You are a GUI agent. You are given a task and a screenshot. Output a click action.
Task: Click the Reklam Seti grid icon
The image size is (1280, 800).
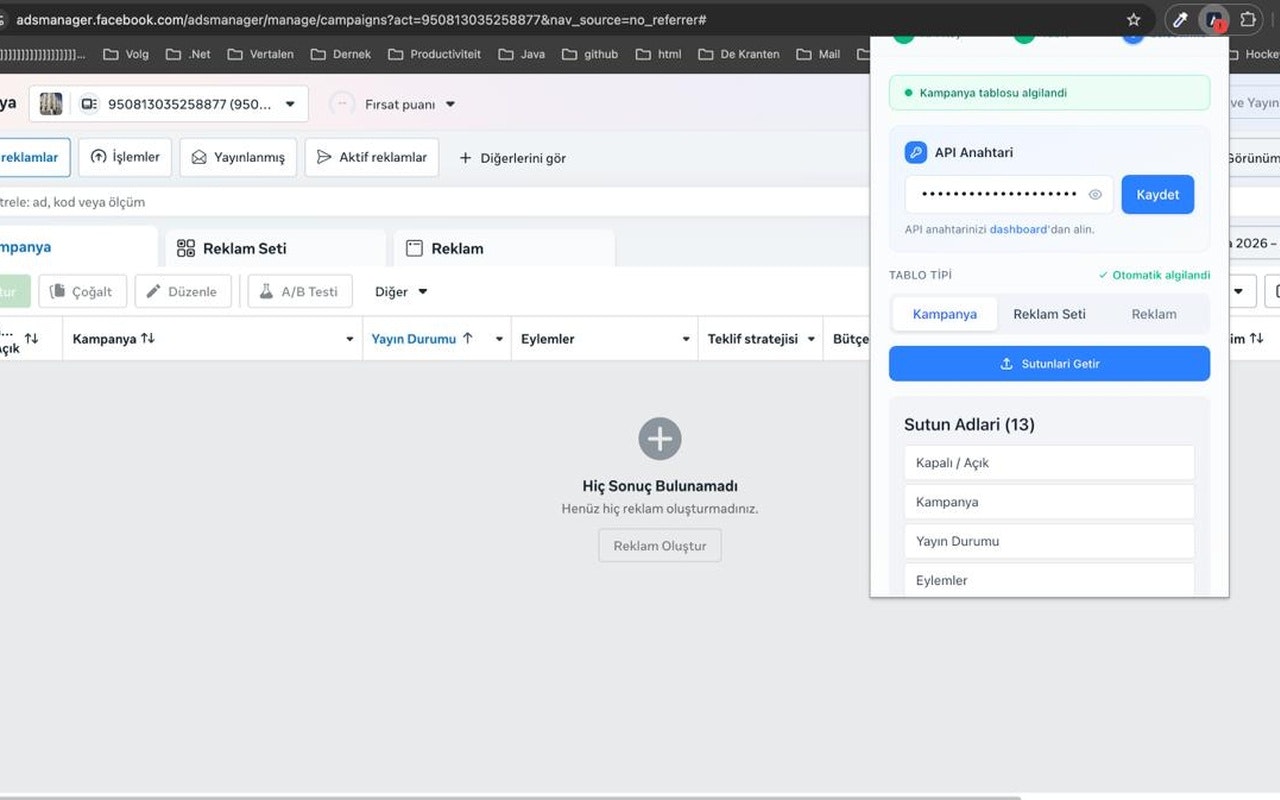point(185,247)
